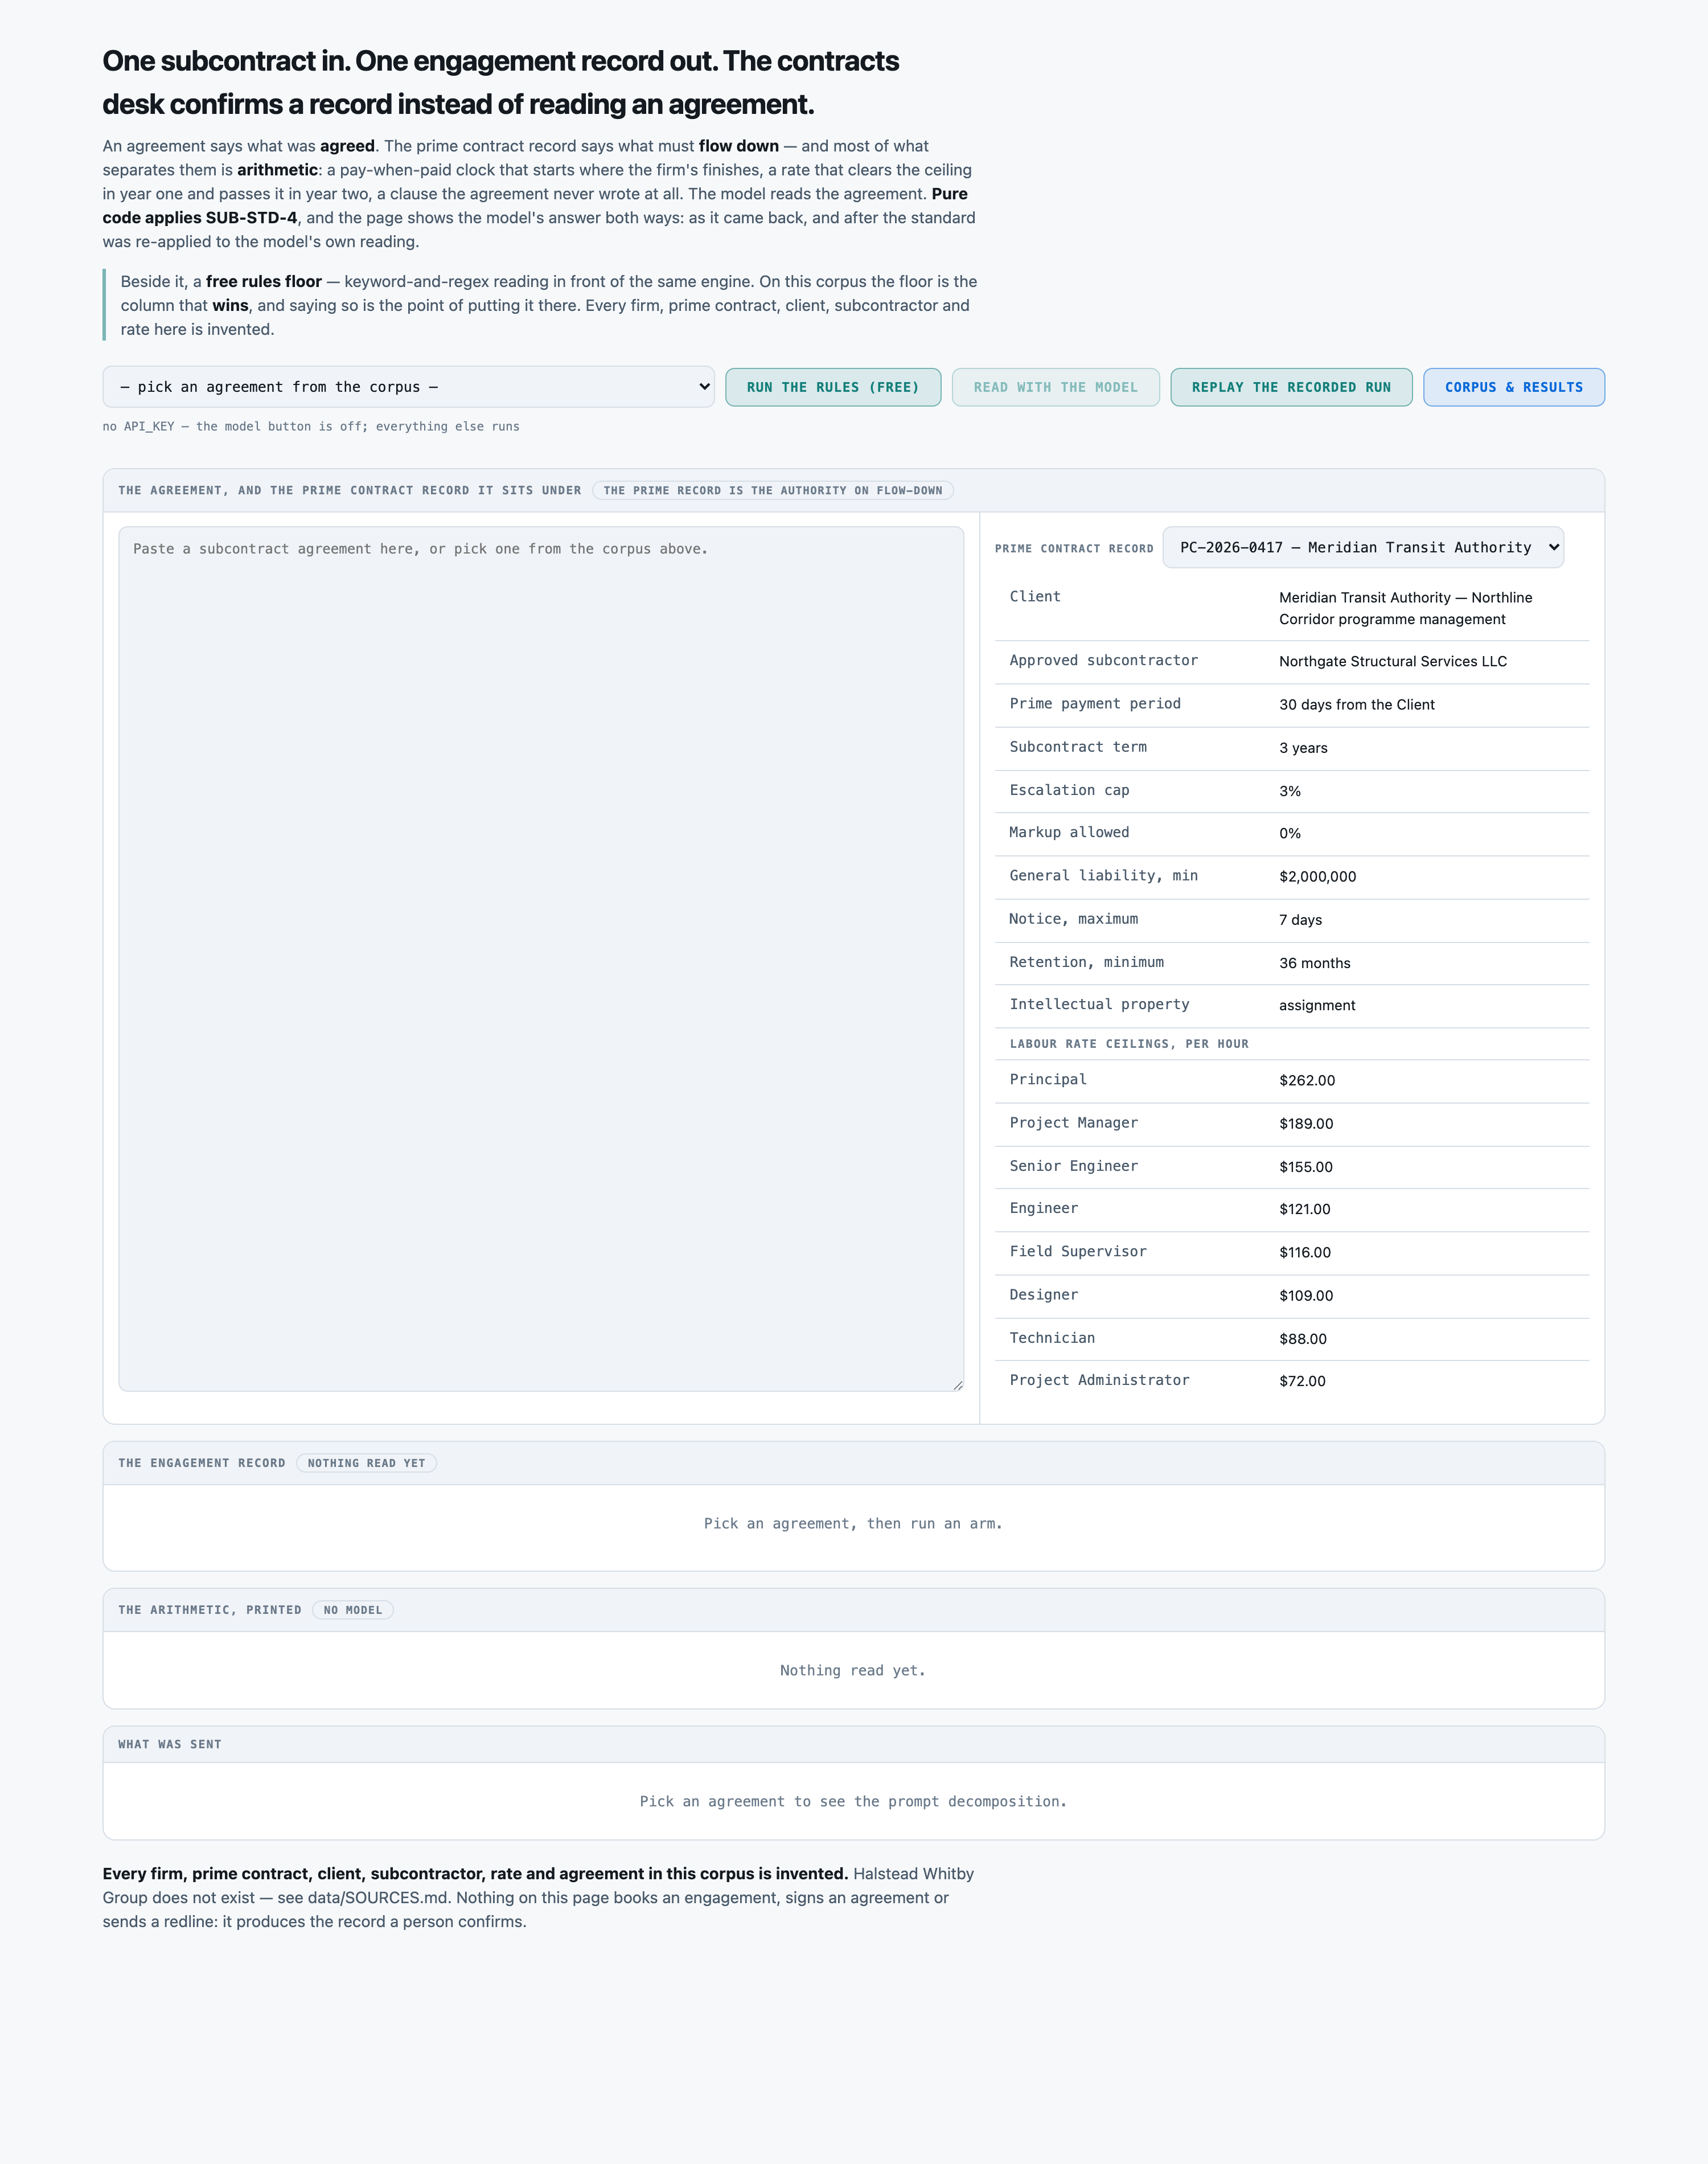Click Replay the Recorded Run button
Viewport: 1708px width, 2164px height.
(x=1291, y=387)
